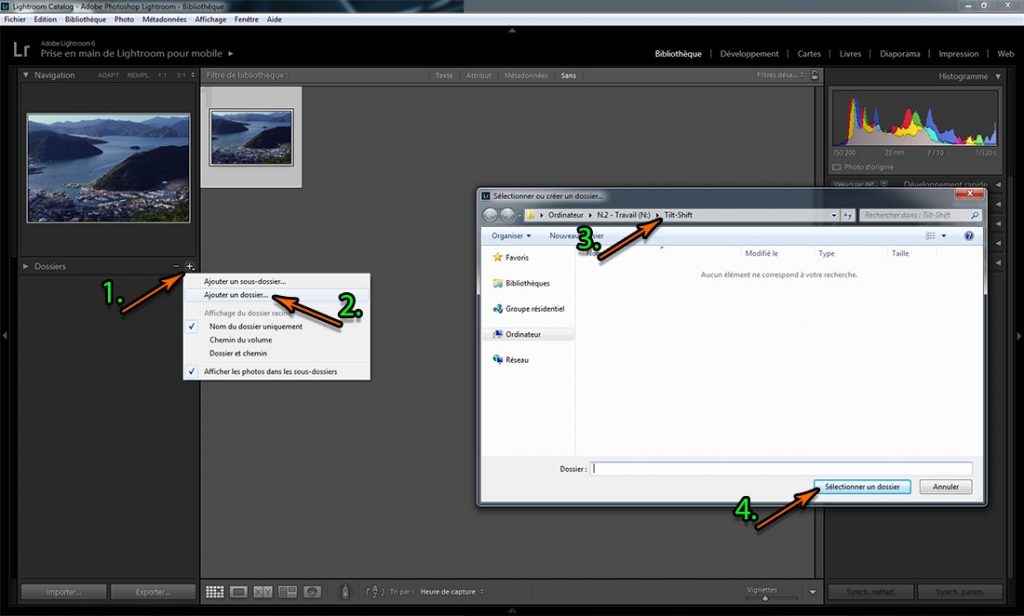This screenshot has height=616, width=1024.
Task: Click 'Sélectionner un dossier' button
Action: click(x=862, y=487)
